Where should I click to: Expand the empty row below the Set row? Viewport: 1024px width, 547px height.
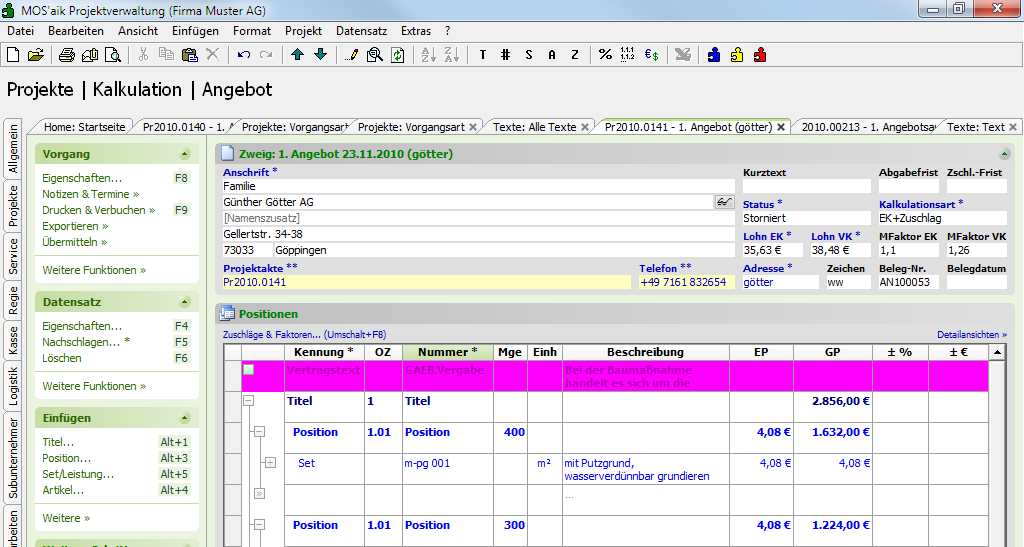pyautogui.click(x=259, y=493)
